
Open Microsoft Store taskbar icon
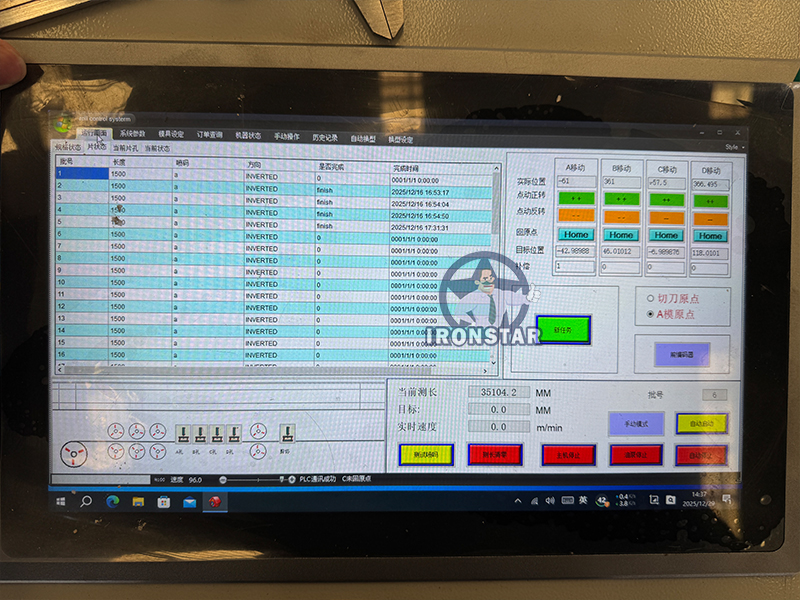[x=163, y=502]
